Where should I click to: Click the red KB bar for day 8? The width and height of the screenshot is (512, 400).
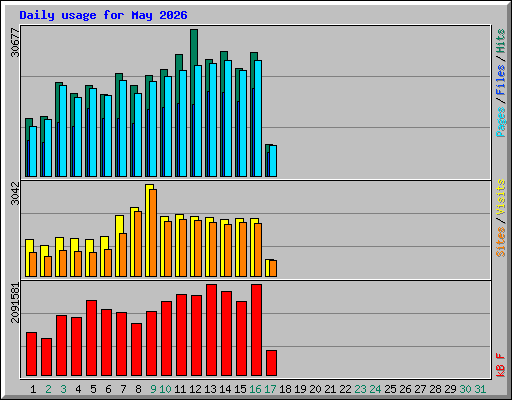[136, 349]
